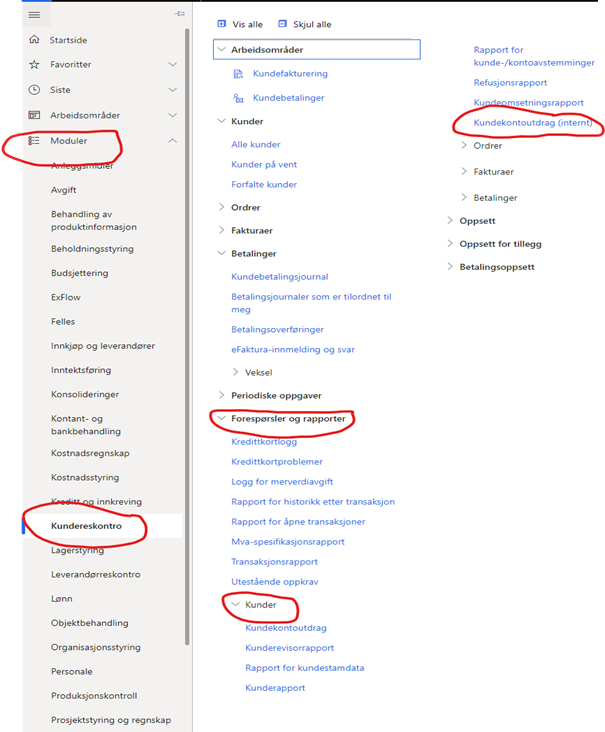Click the Favoritter star icon
605x732 pixels.
[34, 64]
